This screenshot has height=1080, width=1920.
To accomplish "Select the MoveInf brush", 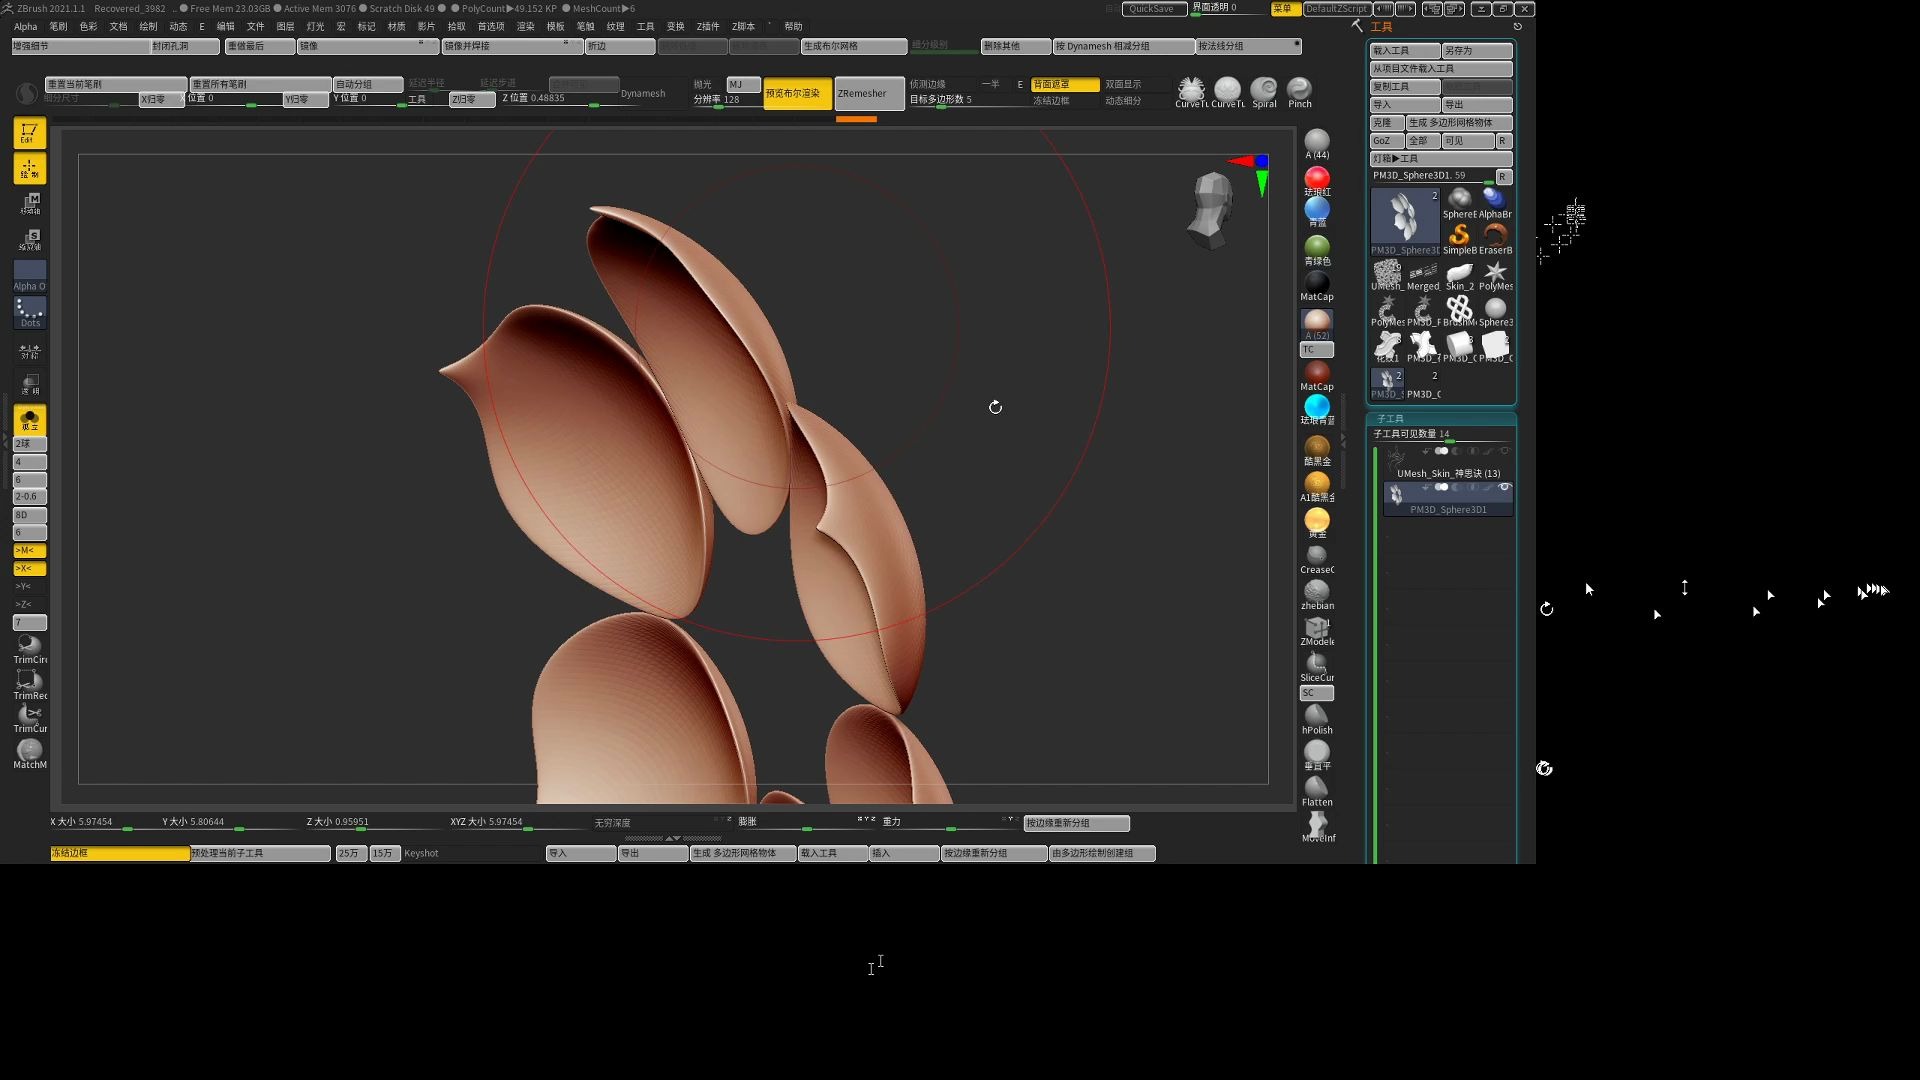I will (1317, 827).
